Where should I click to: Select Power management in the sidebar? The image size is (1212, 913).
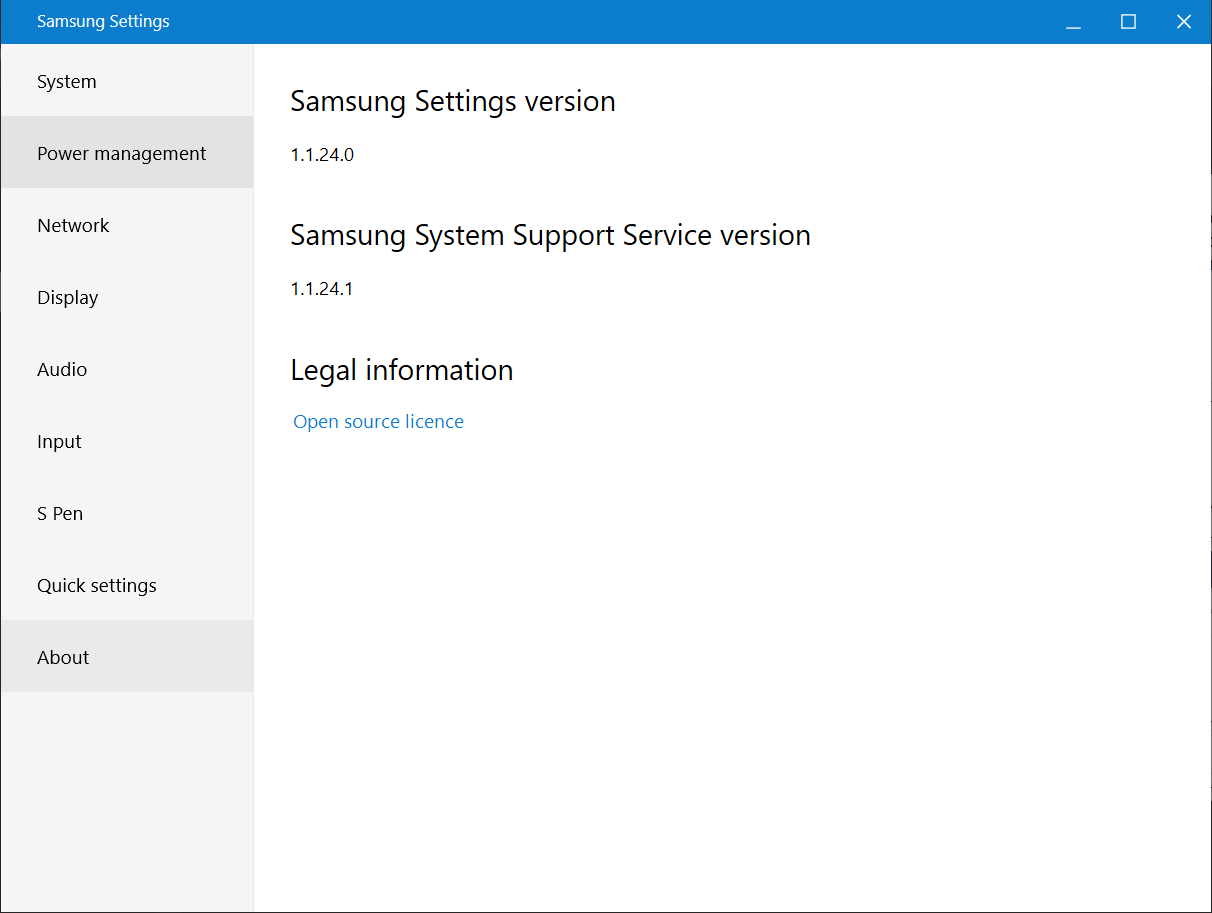pos(127,153)
